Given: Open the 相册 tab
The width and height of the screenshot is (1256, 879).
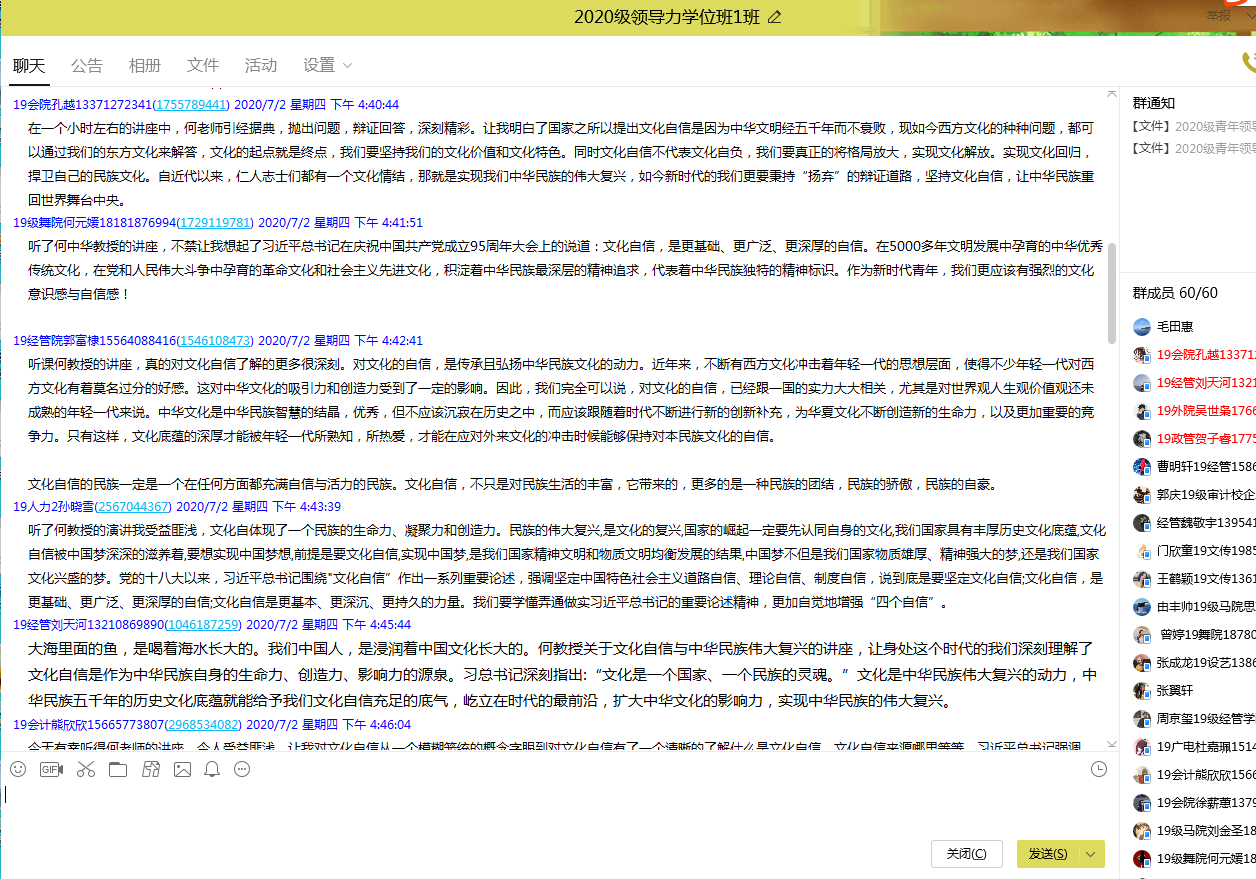Looking at the screenshot, I should pos(145,65).
